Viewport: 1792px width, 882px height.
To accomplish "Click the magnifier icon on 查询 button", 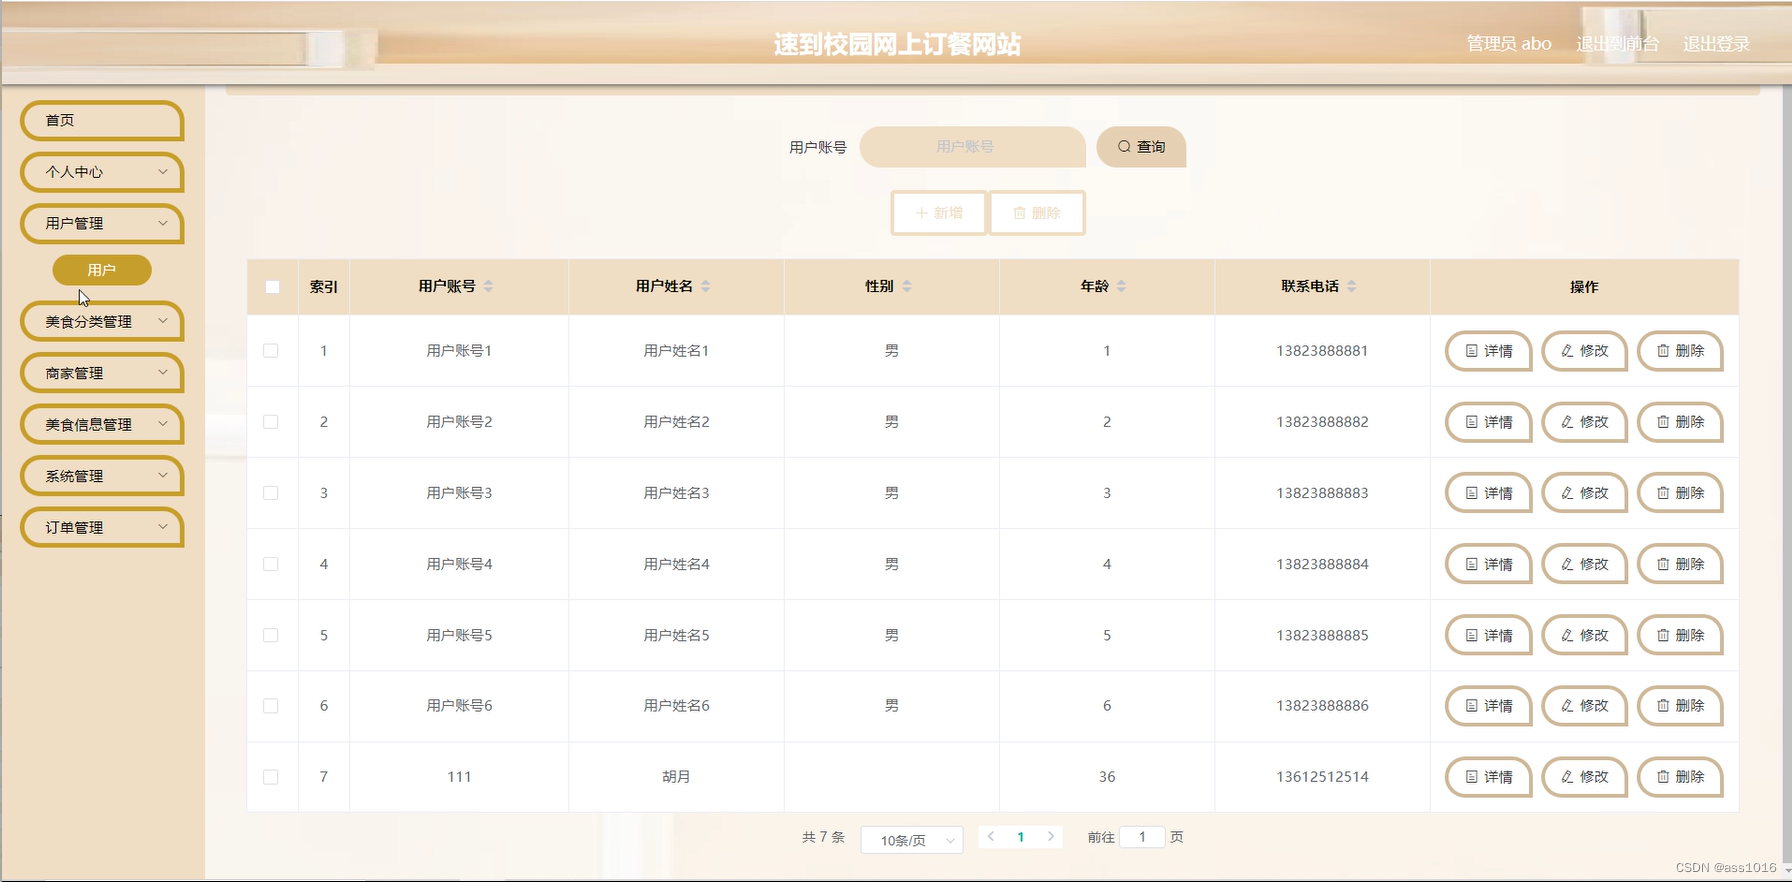I will pyautogui.click(x=1124, y=147).
